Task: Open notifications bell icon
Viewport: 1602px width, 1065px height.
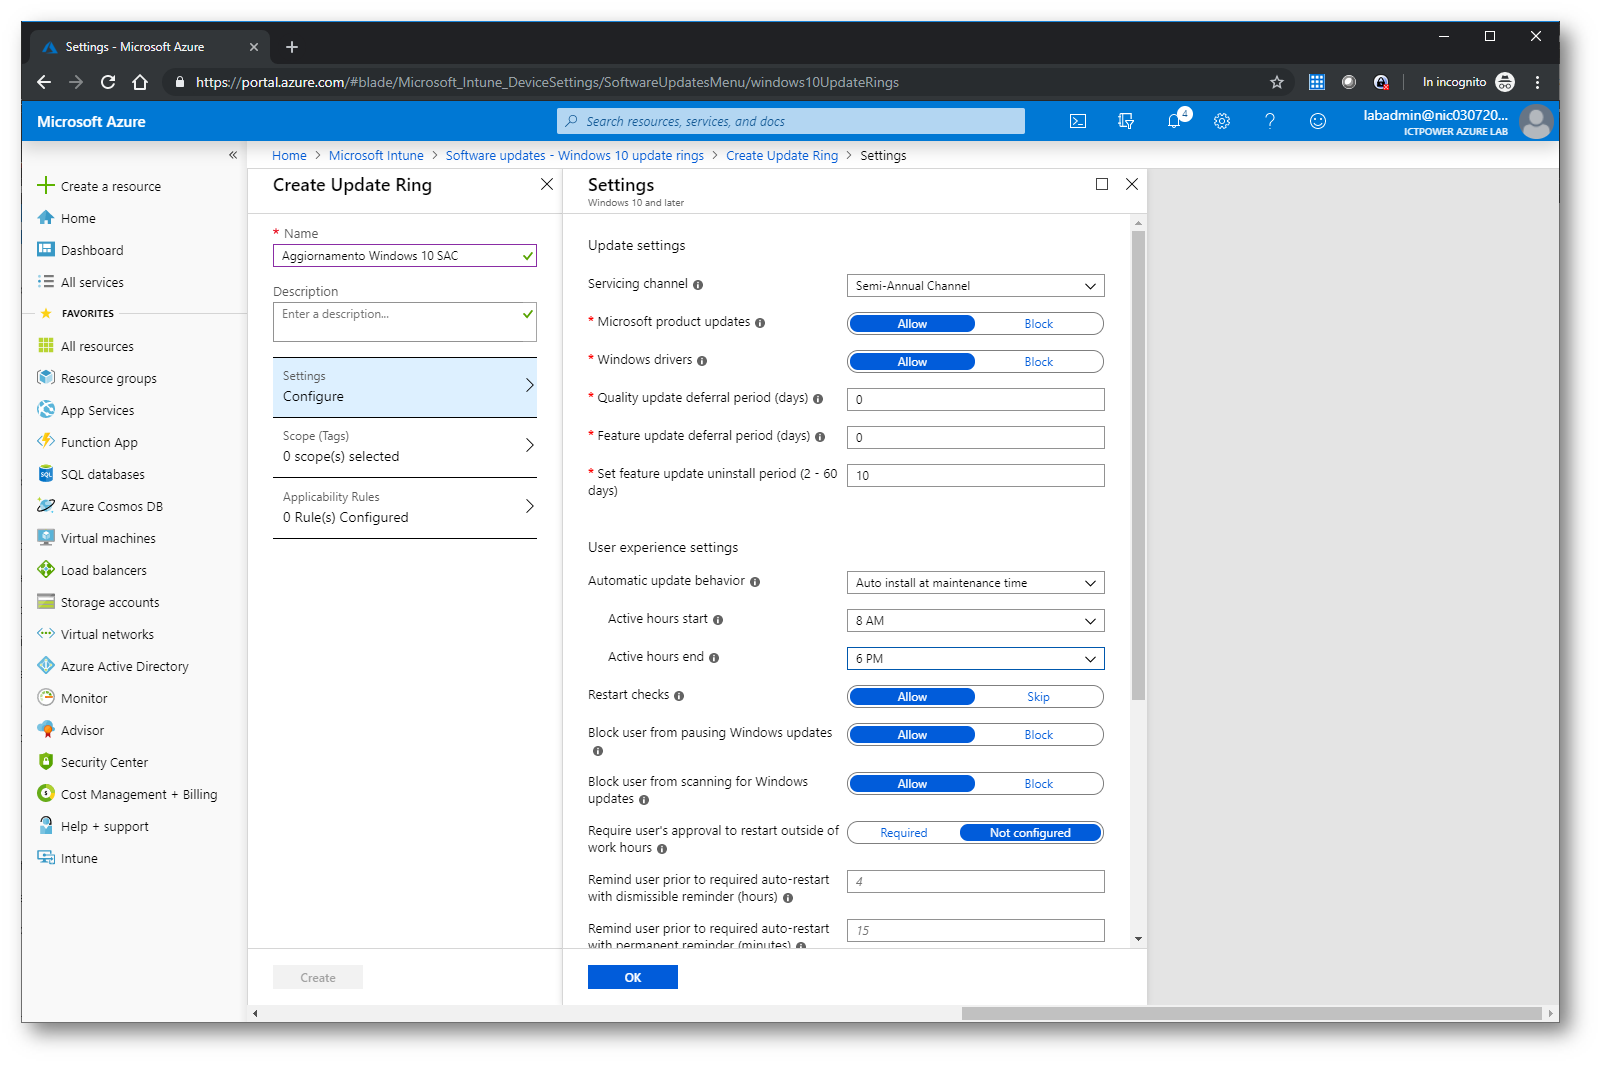Action: click(x=1174, y=121)
